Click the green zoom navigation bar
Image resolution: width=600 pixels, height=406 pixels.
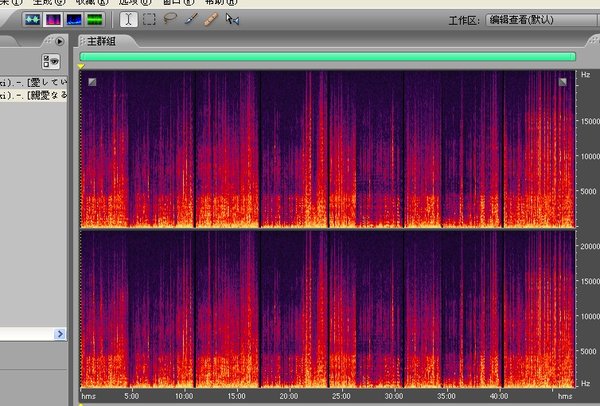(x=328, y=57)
